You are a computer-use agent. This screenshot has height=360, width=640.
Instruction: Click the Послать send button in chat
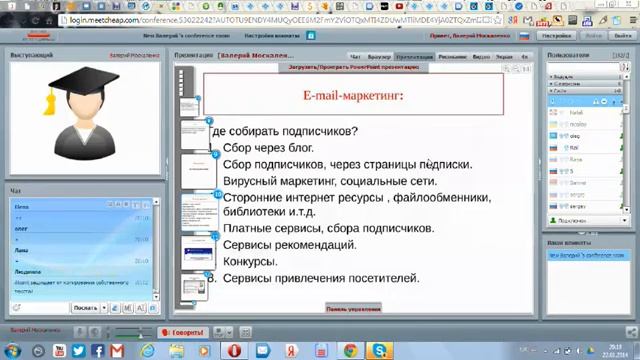pos(85,308)
